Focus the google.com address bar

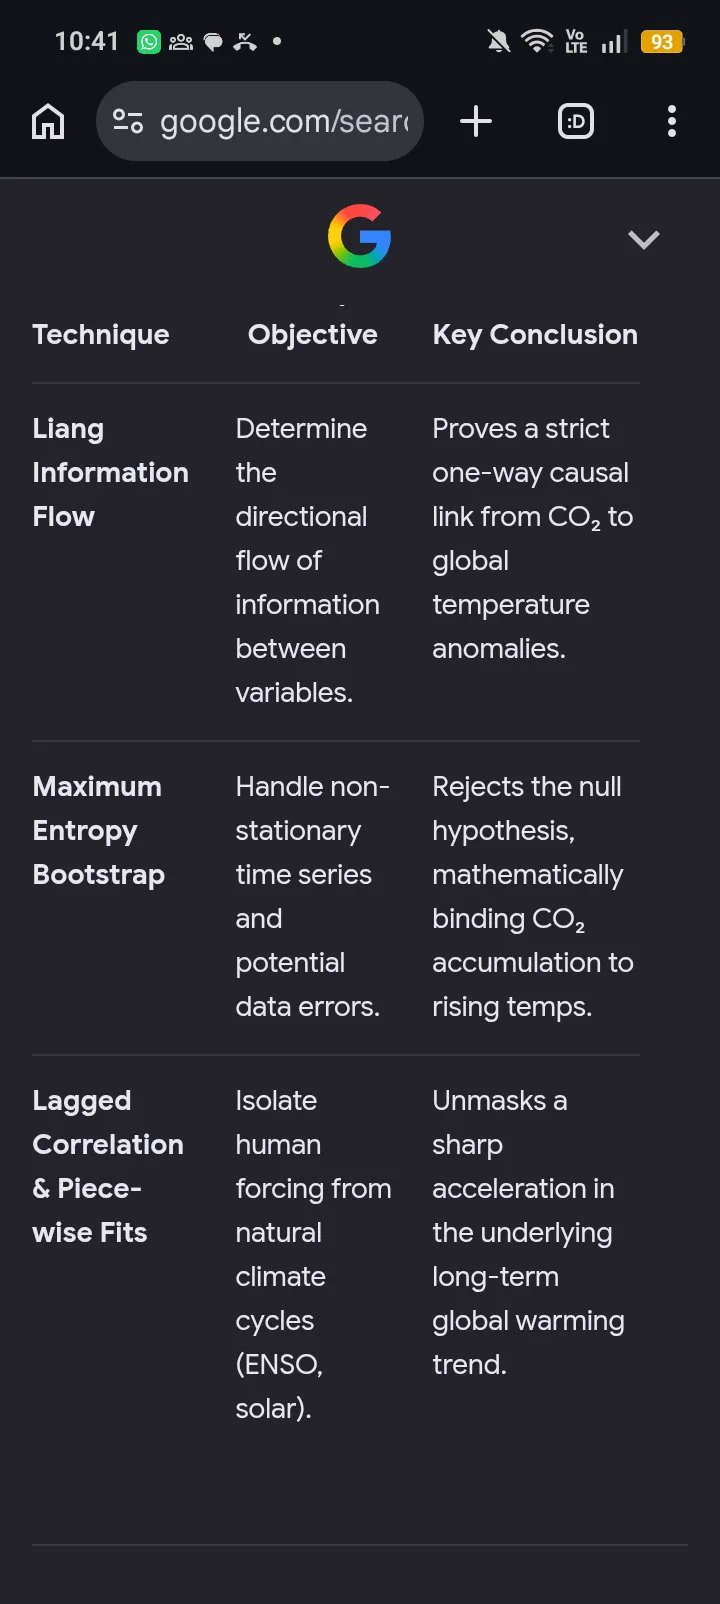(260, 122)
